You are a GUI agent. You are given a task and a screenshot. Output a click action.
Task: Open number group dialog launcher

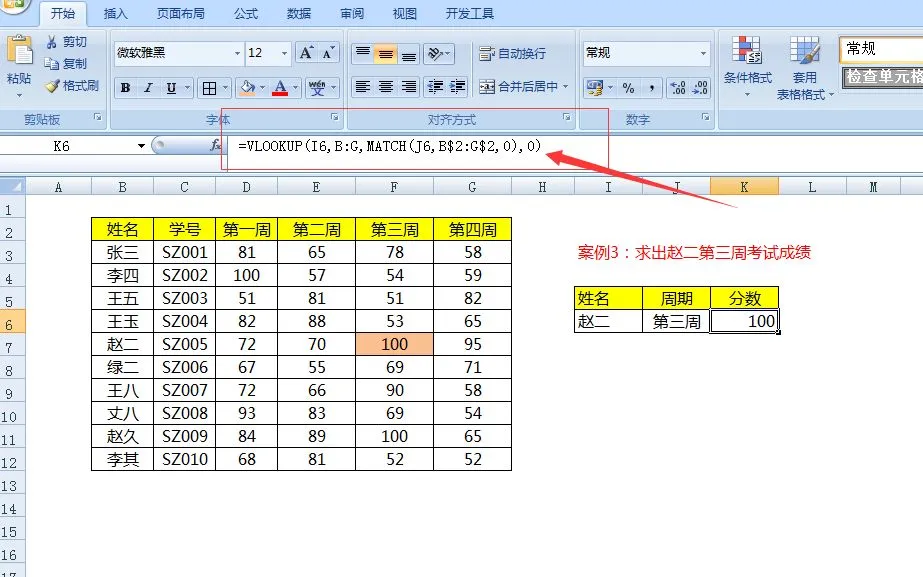pyautogui.click(x=705, y=118)
